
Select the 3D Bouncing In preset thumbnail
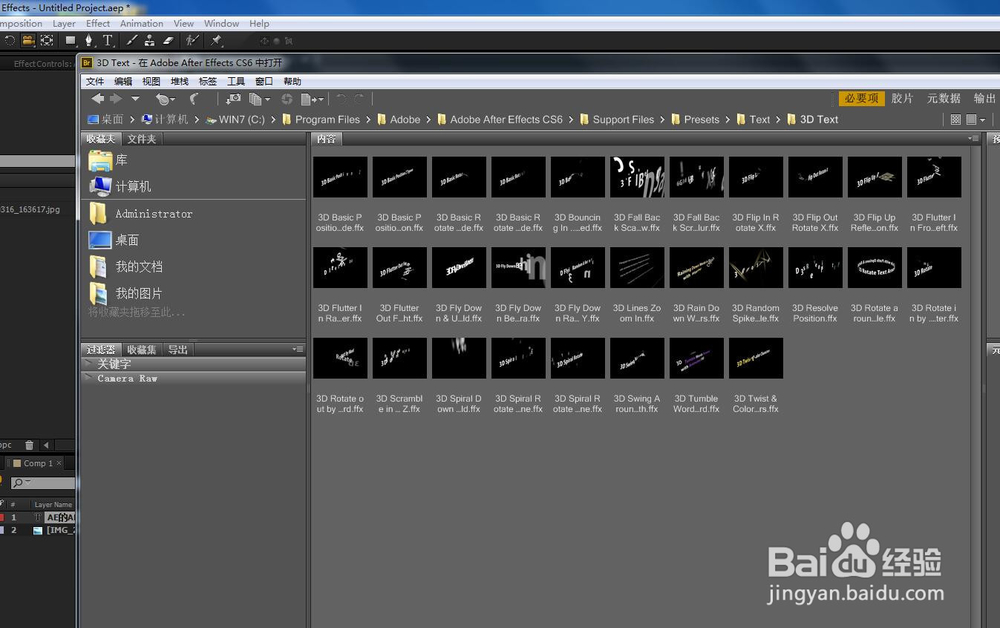click(577, 177)
